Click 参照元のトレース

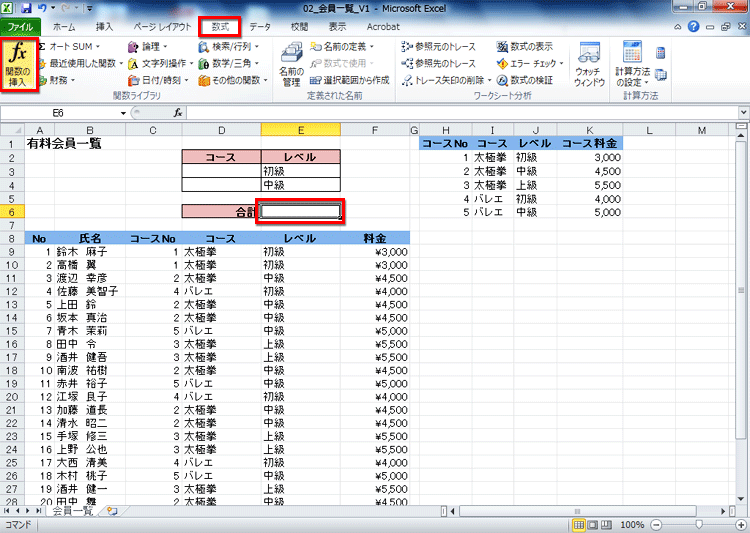(x=439, y=46)
